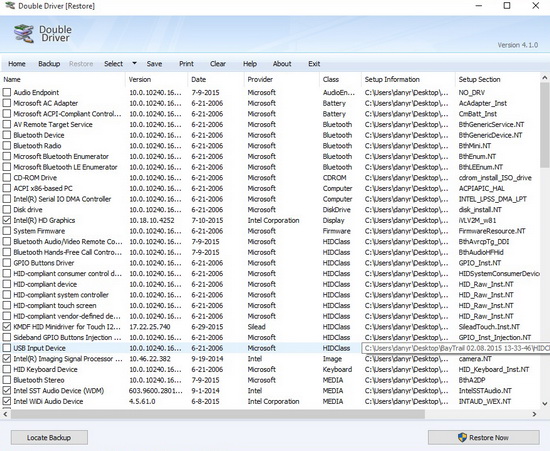Select Microsoft Bluetooth LE Enumerator row

coord(65,167)
